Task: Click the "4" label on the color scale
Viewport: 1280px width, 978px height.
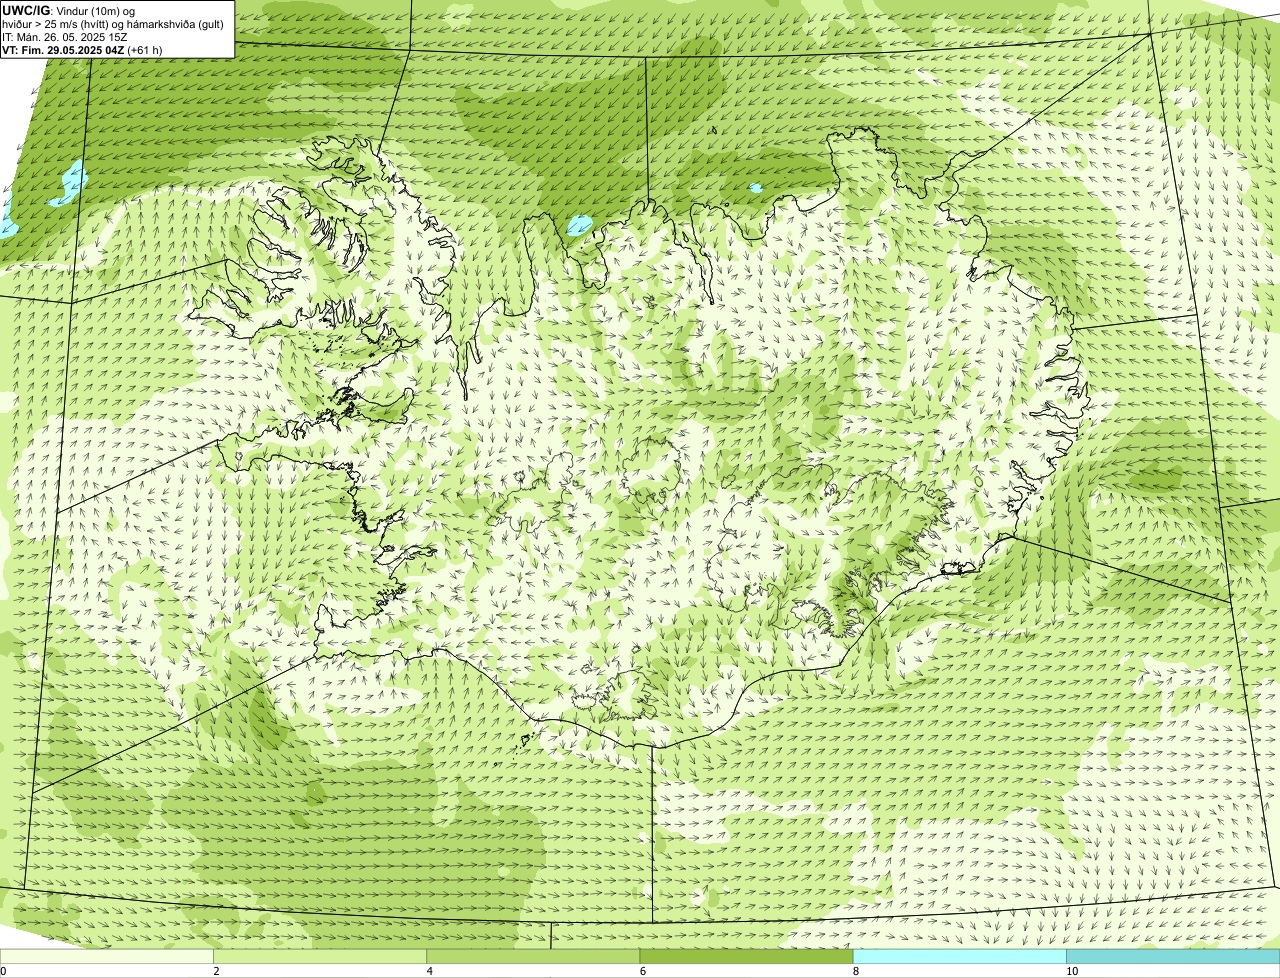Action: coord(430,971)
